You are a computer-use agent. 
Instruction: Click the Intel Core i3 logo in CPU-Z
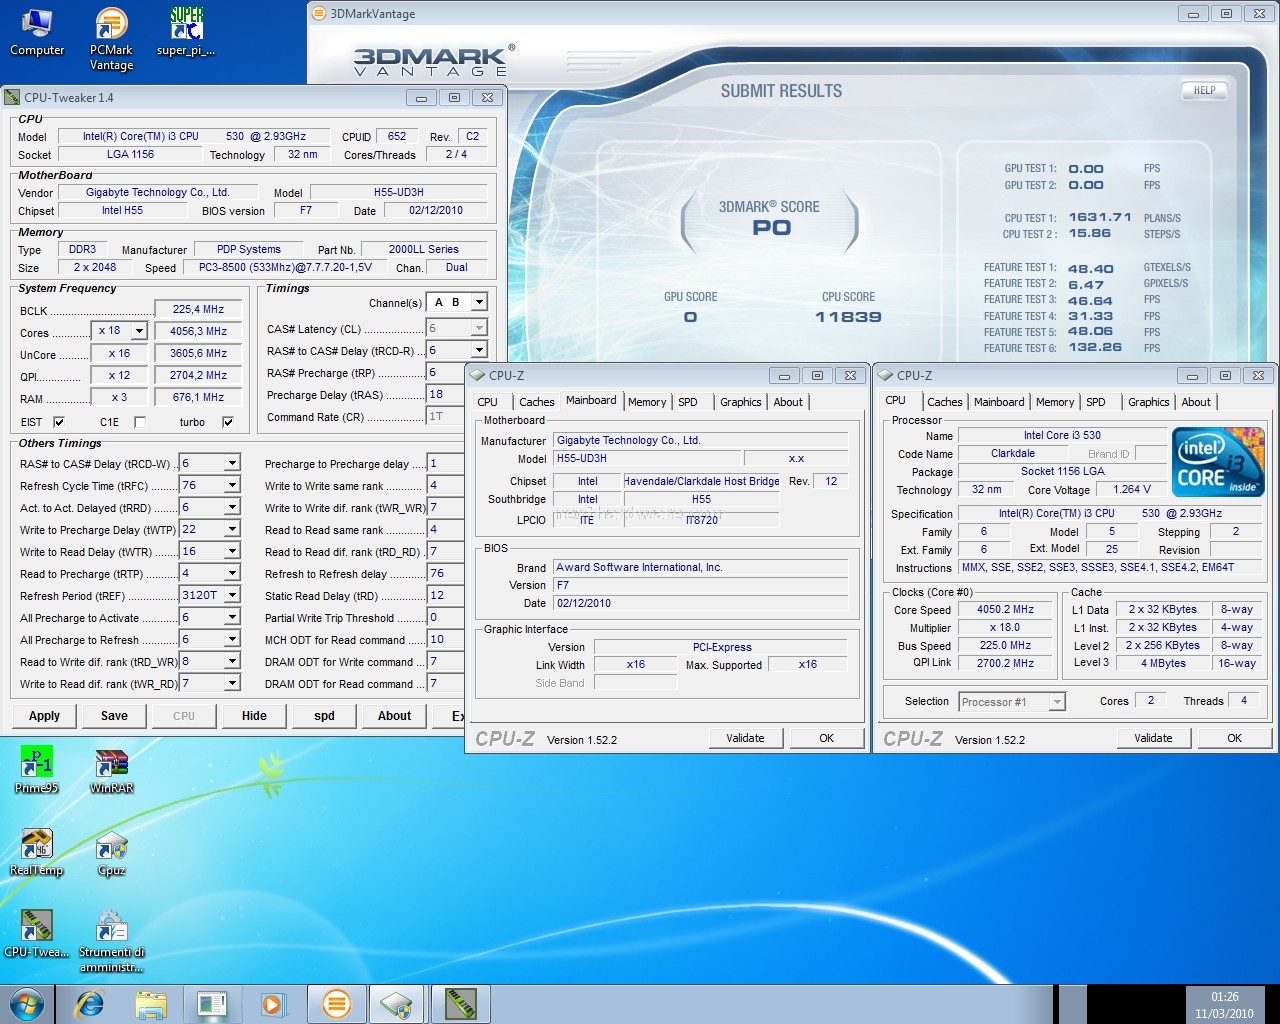1218,462
